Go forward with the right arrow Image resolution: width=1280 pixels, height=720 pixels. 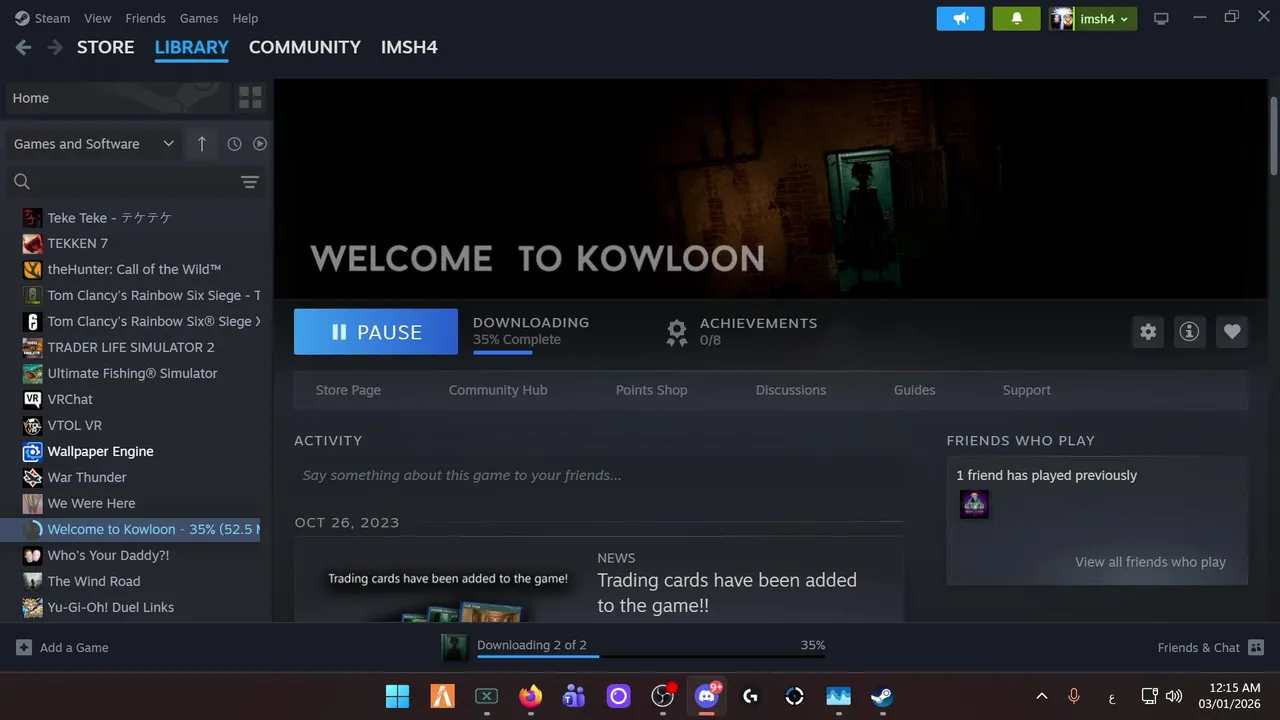[55, 47]
